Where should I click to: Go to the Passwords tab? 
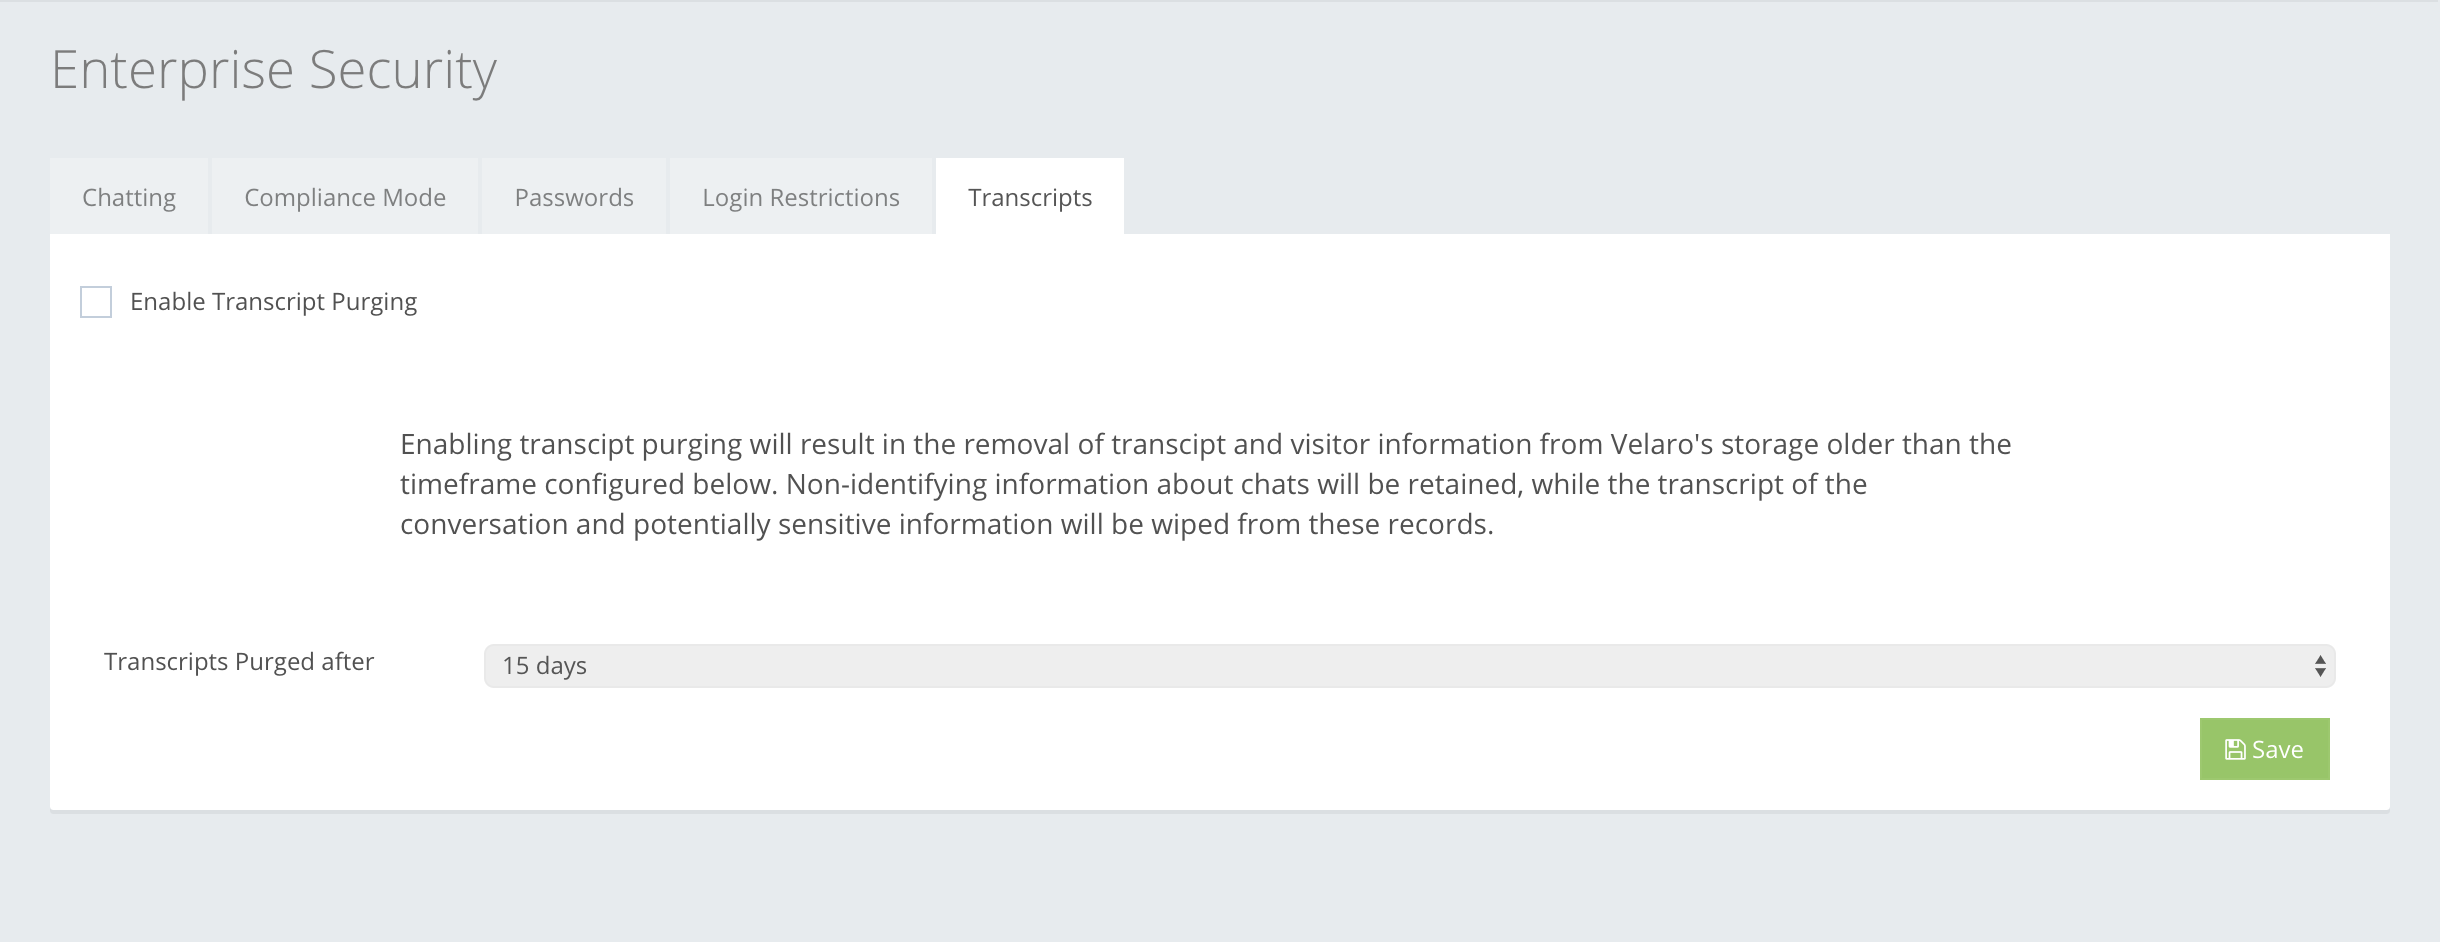[x=574, y=198]
